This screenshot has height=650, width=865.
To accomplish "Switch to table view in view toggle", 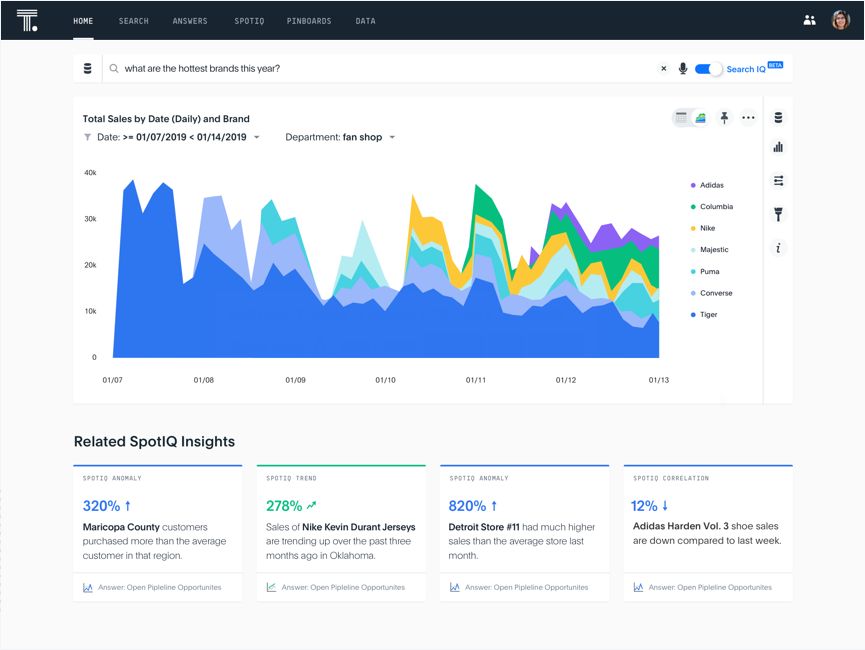I will pos(681,118).
